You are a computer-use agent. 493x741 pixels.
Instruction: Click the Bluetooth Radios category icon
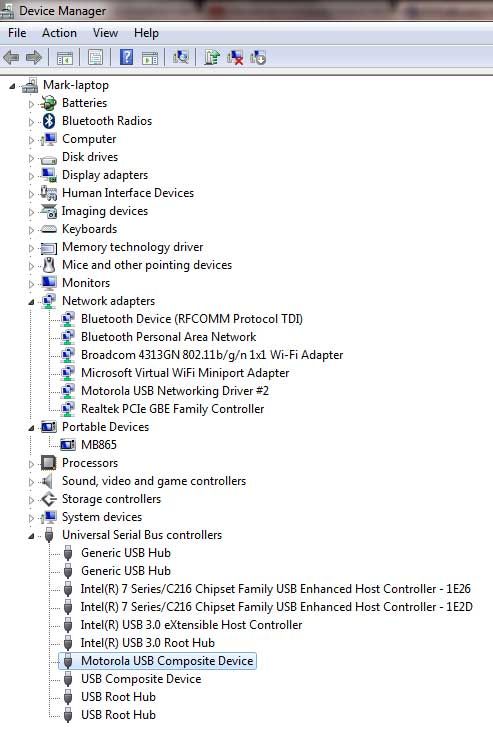49,121
